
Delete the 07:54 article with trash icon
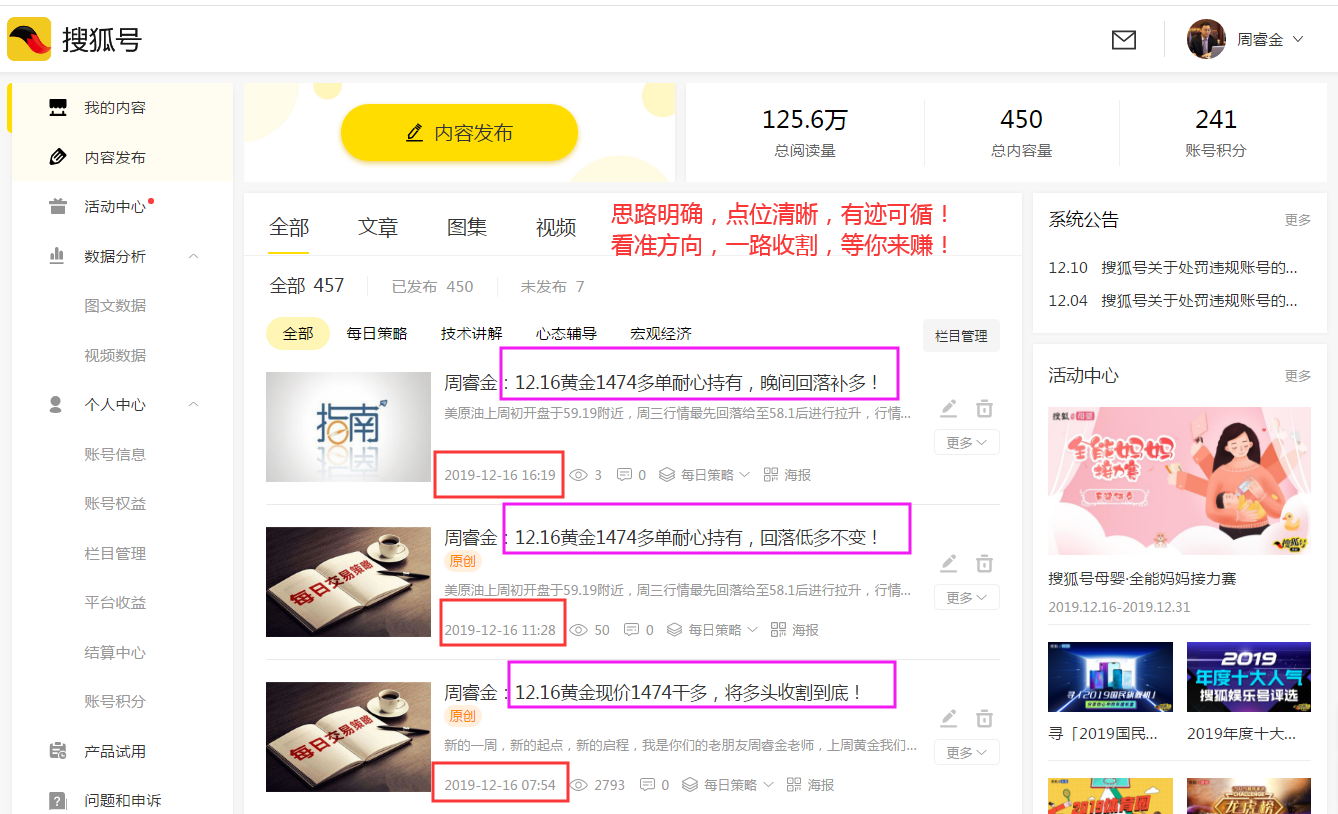click(985, 718)
